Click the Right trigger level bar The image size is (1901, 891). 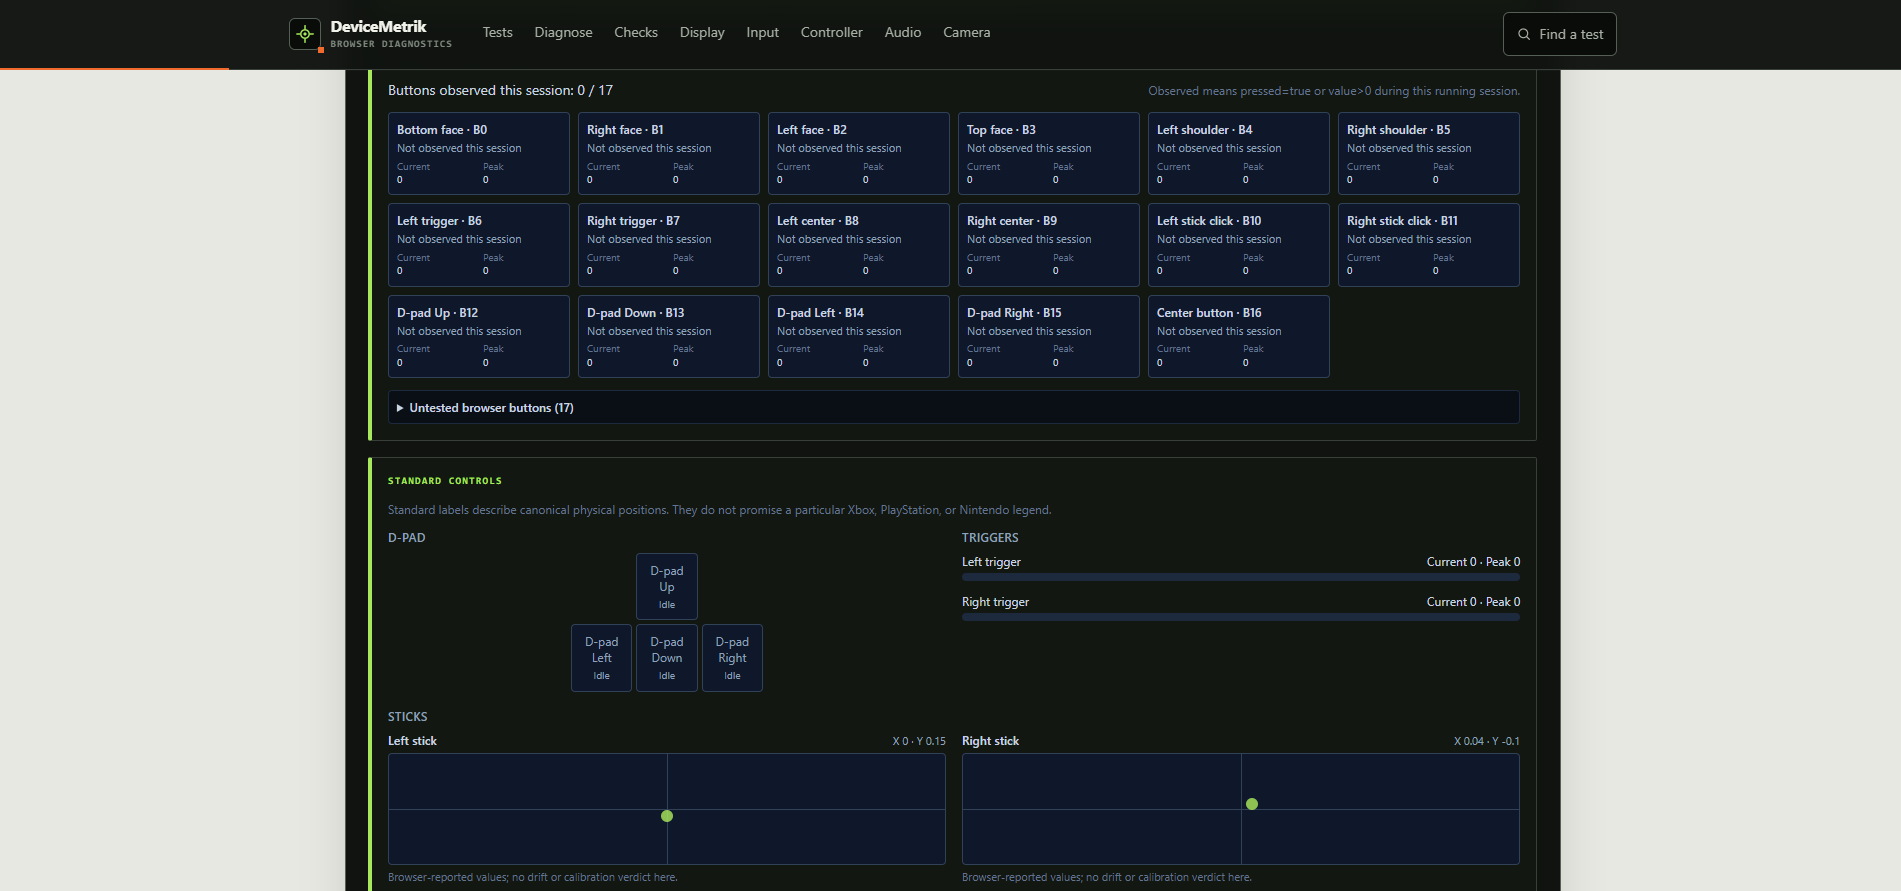point(1240,617)
